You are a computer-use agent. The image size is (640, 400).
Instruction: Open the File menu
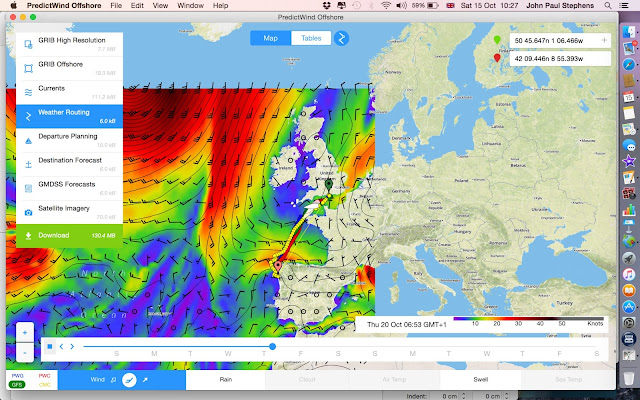click(116, 6)
